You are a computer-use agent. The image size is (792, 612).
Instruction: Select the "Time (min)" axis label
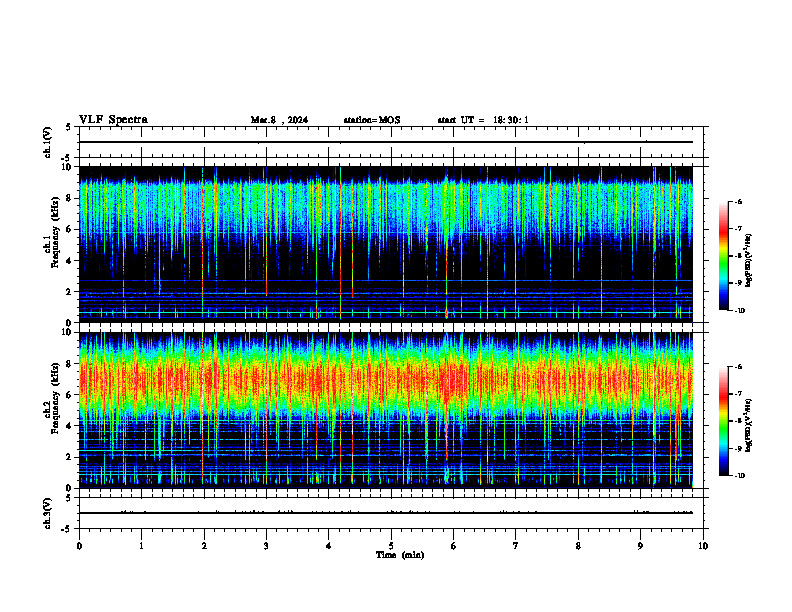pyautogui.click(x=400, y=555)
